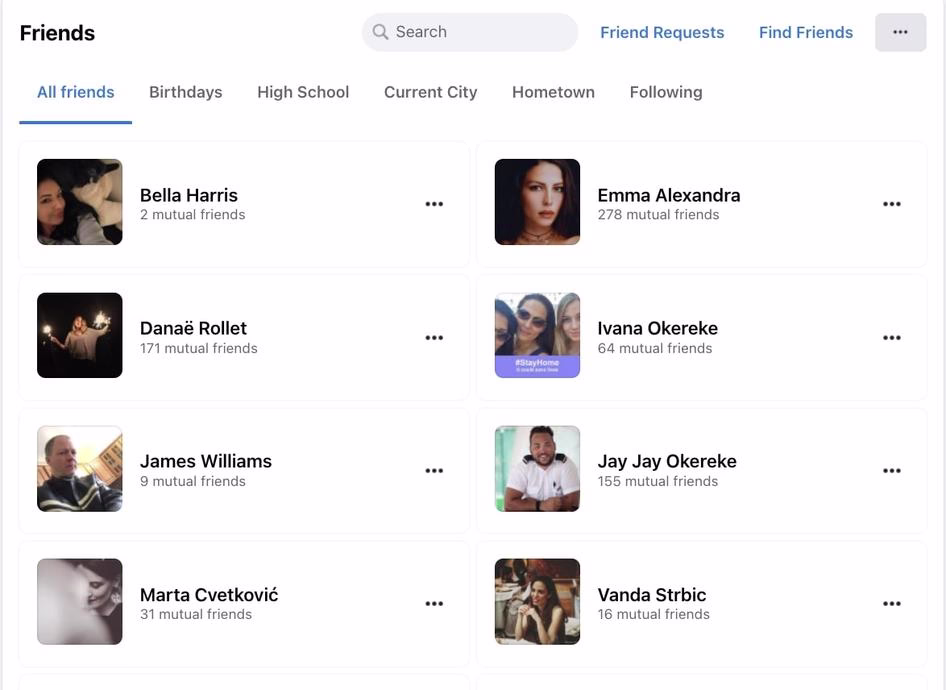Click the options icon next to Bella Harris
946x690 pixels.
(x=434, y=203)
